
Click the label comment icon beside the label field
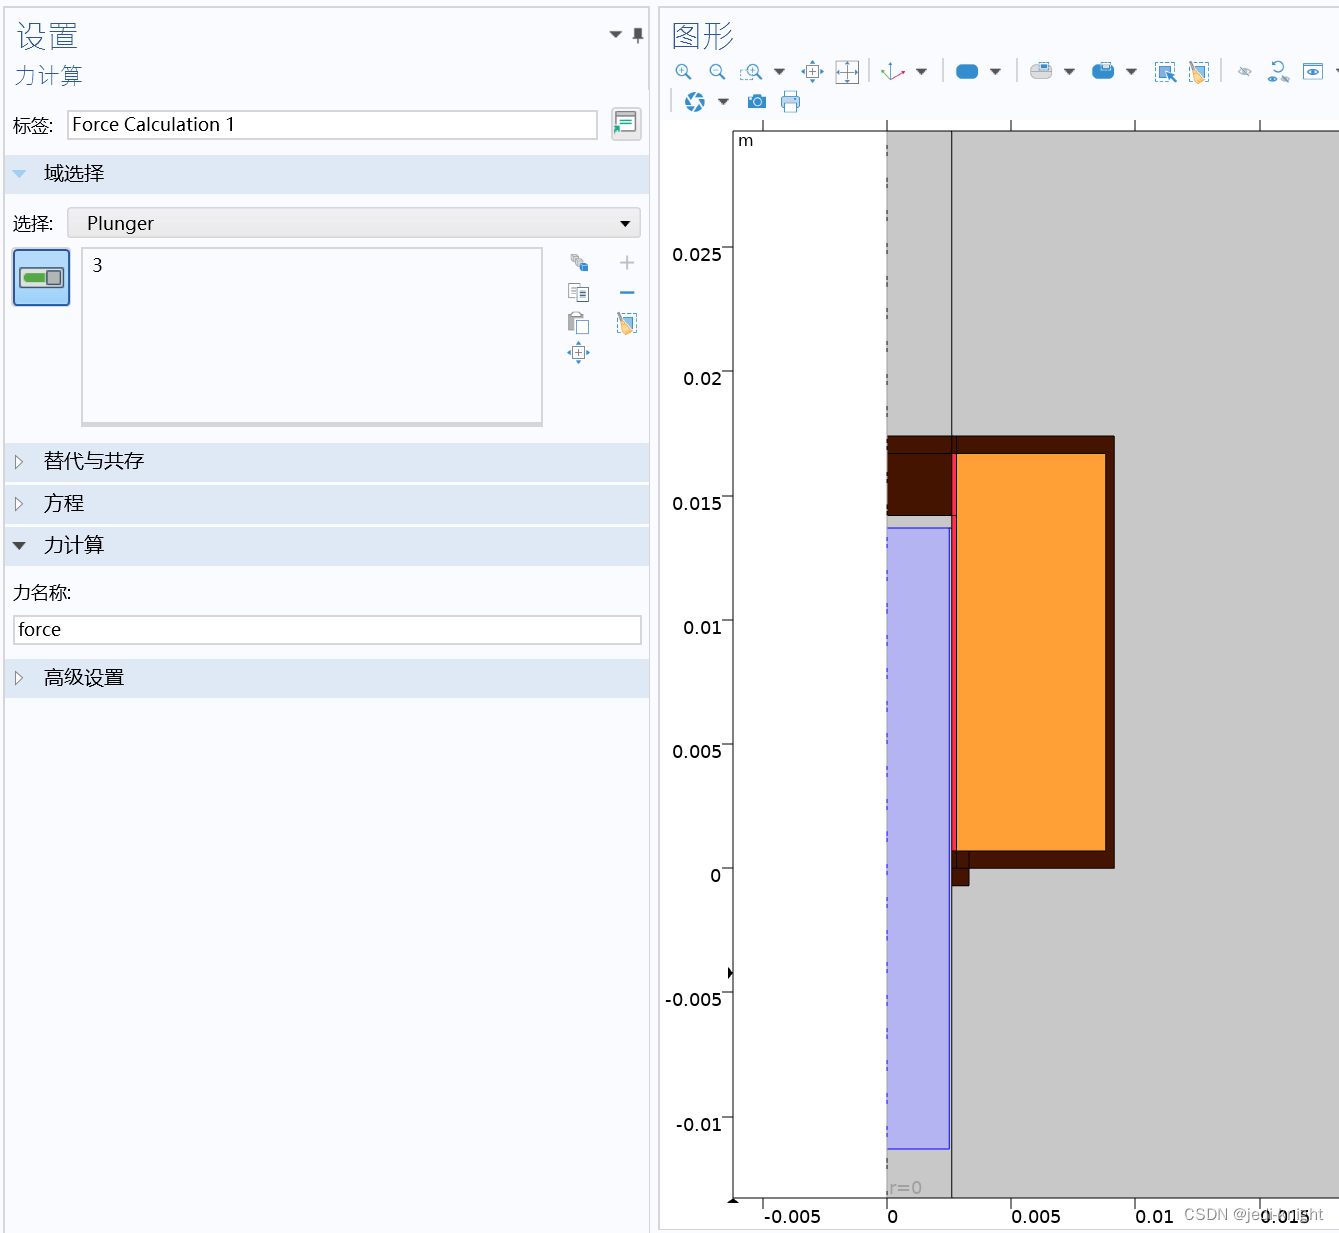[626, 124]
